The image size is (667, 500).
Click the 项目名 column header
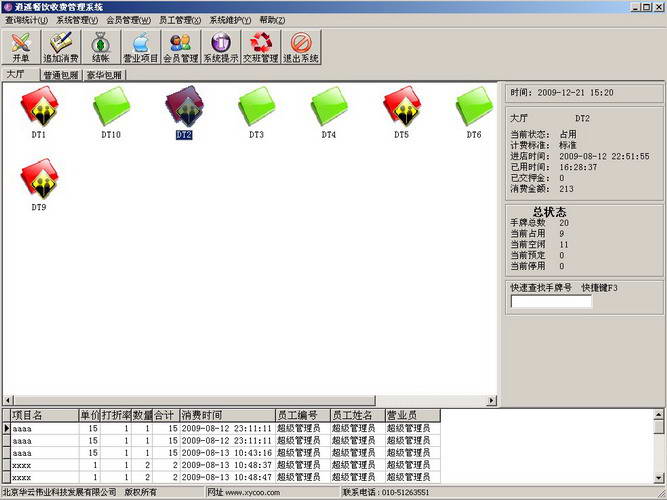tap(45, 415)
